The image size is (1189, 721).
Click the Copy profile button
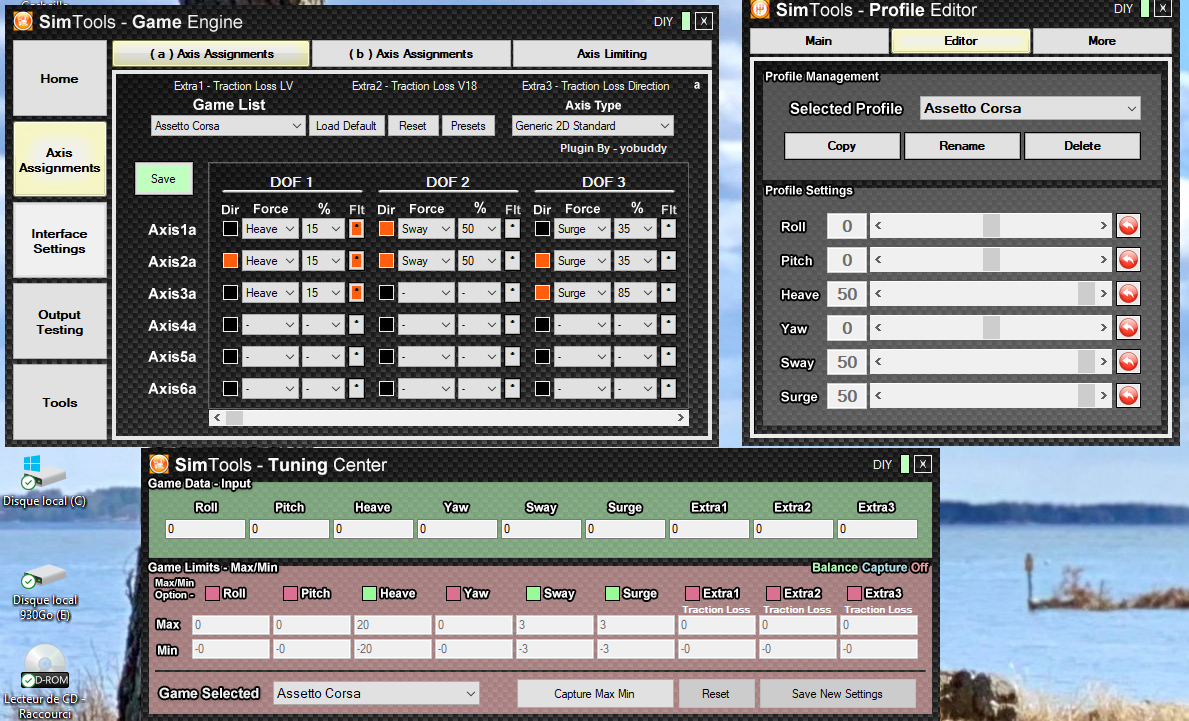pos(842,146)
